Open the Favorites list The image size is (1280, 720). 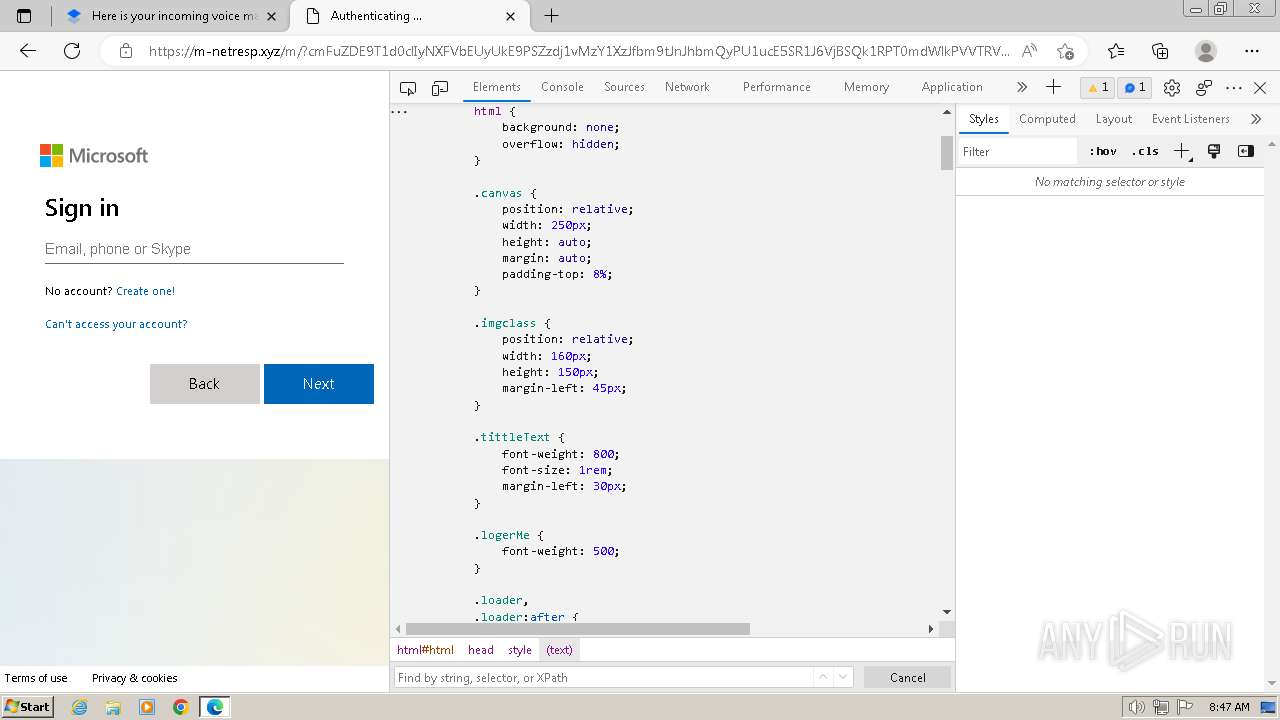click(1116, 51)
